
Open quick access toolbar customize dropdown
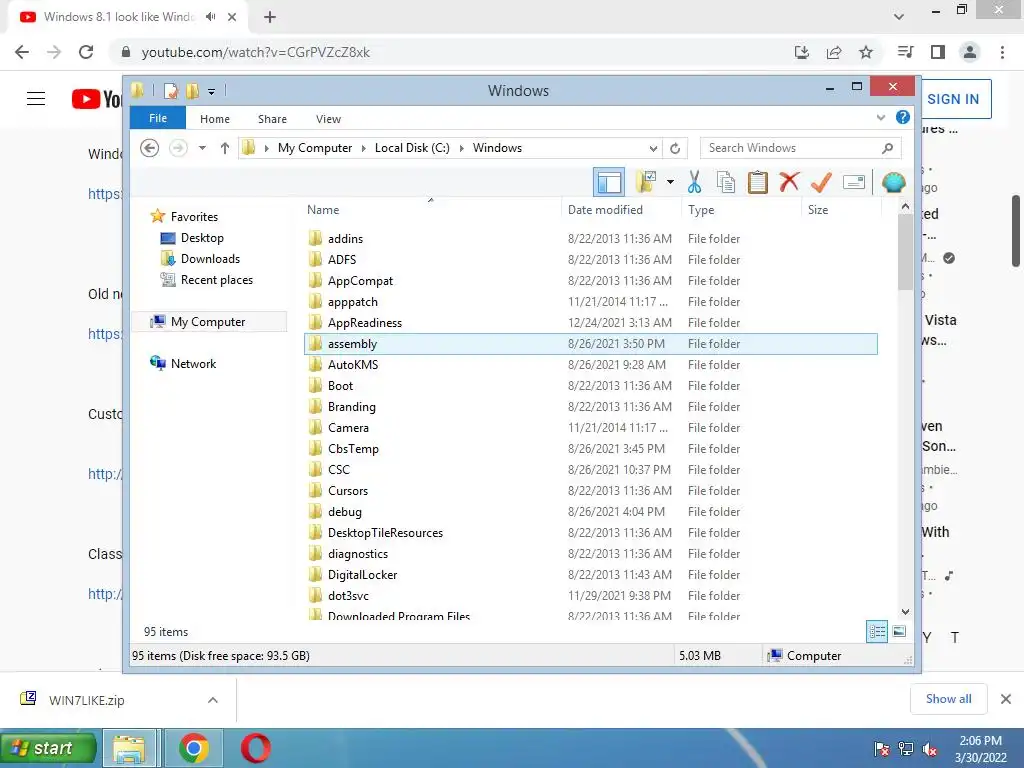tap(212, 91)
